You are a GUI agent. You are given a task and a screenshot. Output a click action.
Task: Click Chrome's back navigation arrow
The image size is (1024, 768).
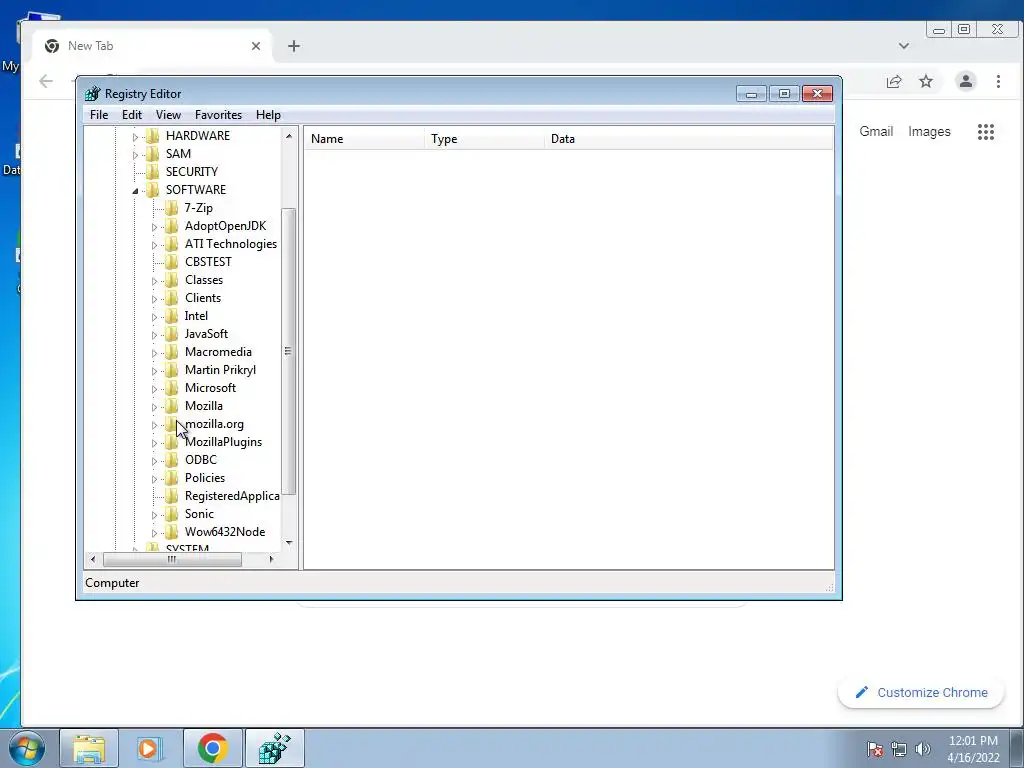coord(46,81)
